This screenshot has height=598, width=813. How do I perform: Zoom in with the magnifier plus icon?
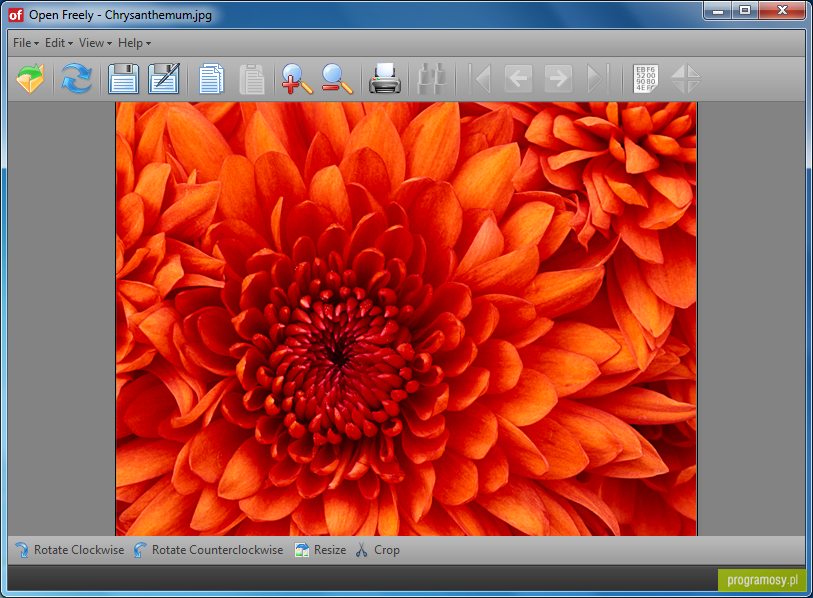coord(297,78)
